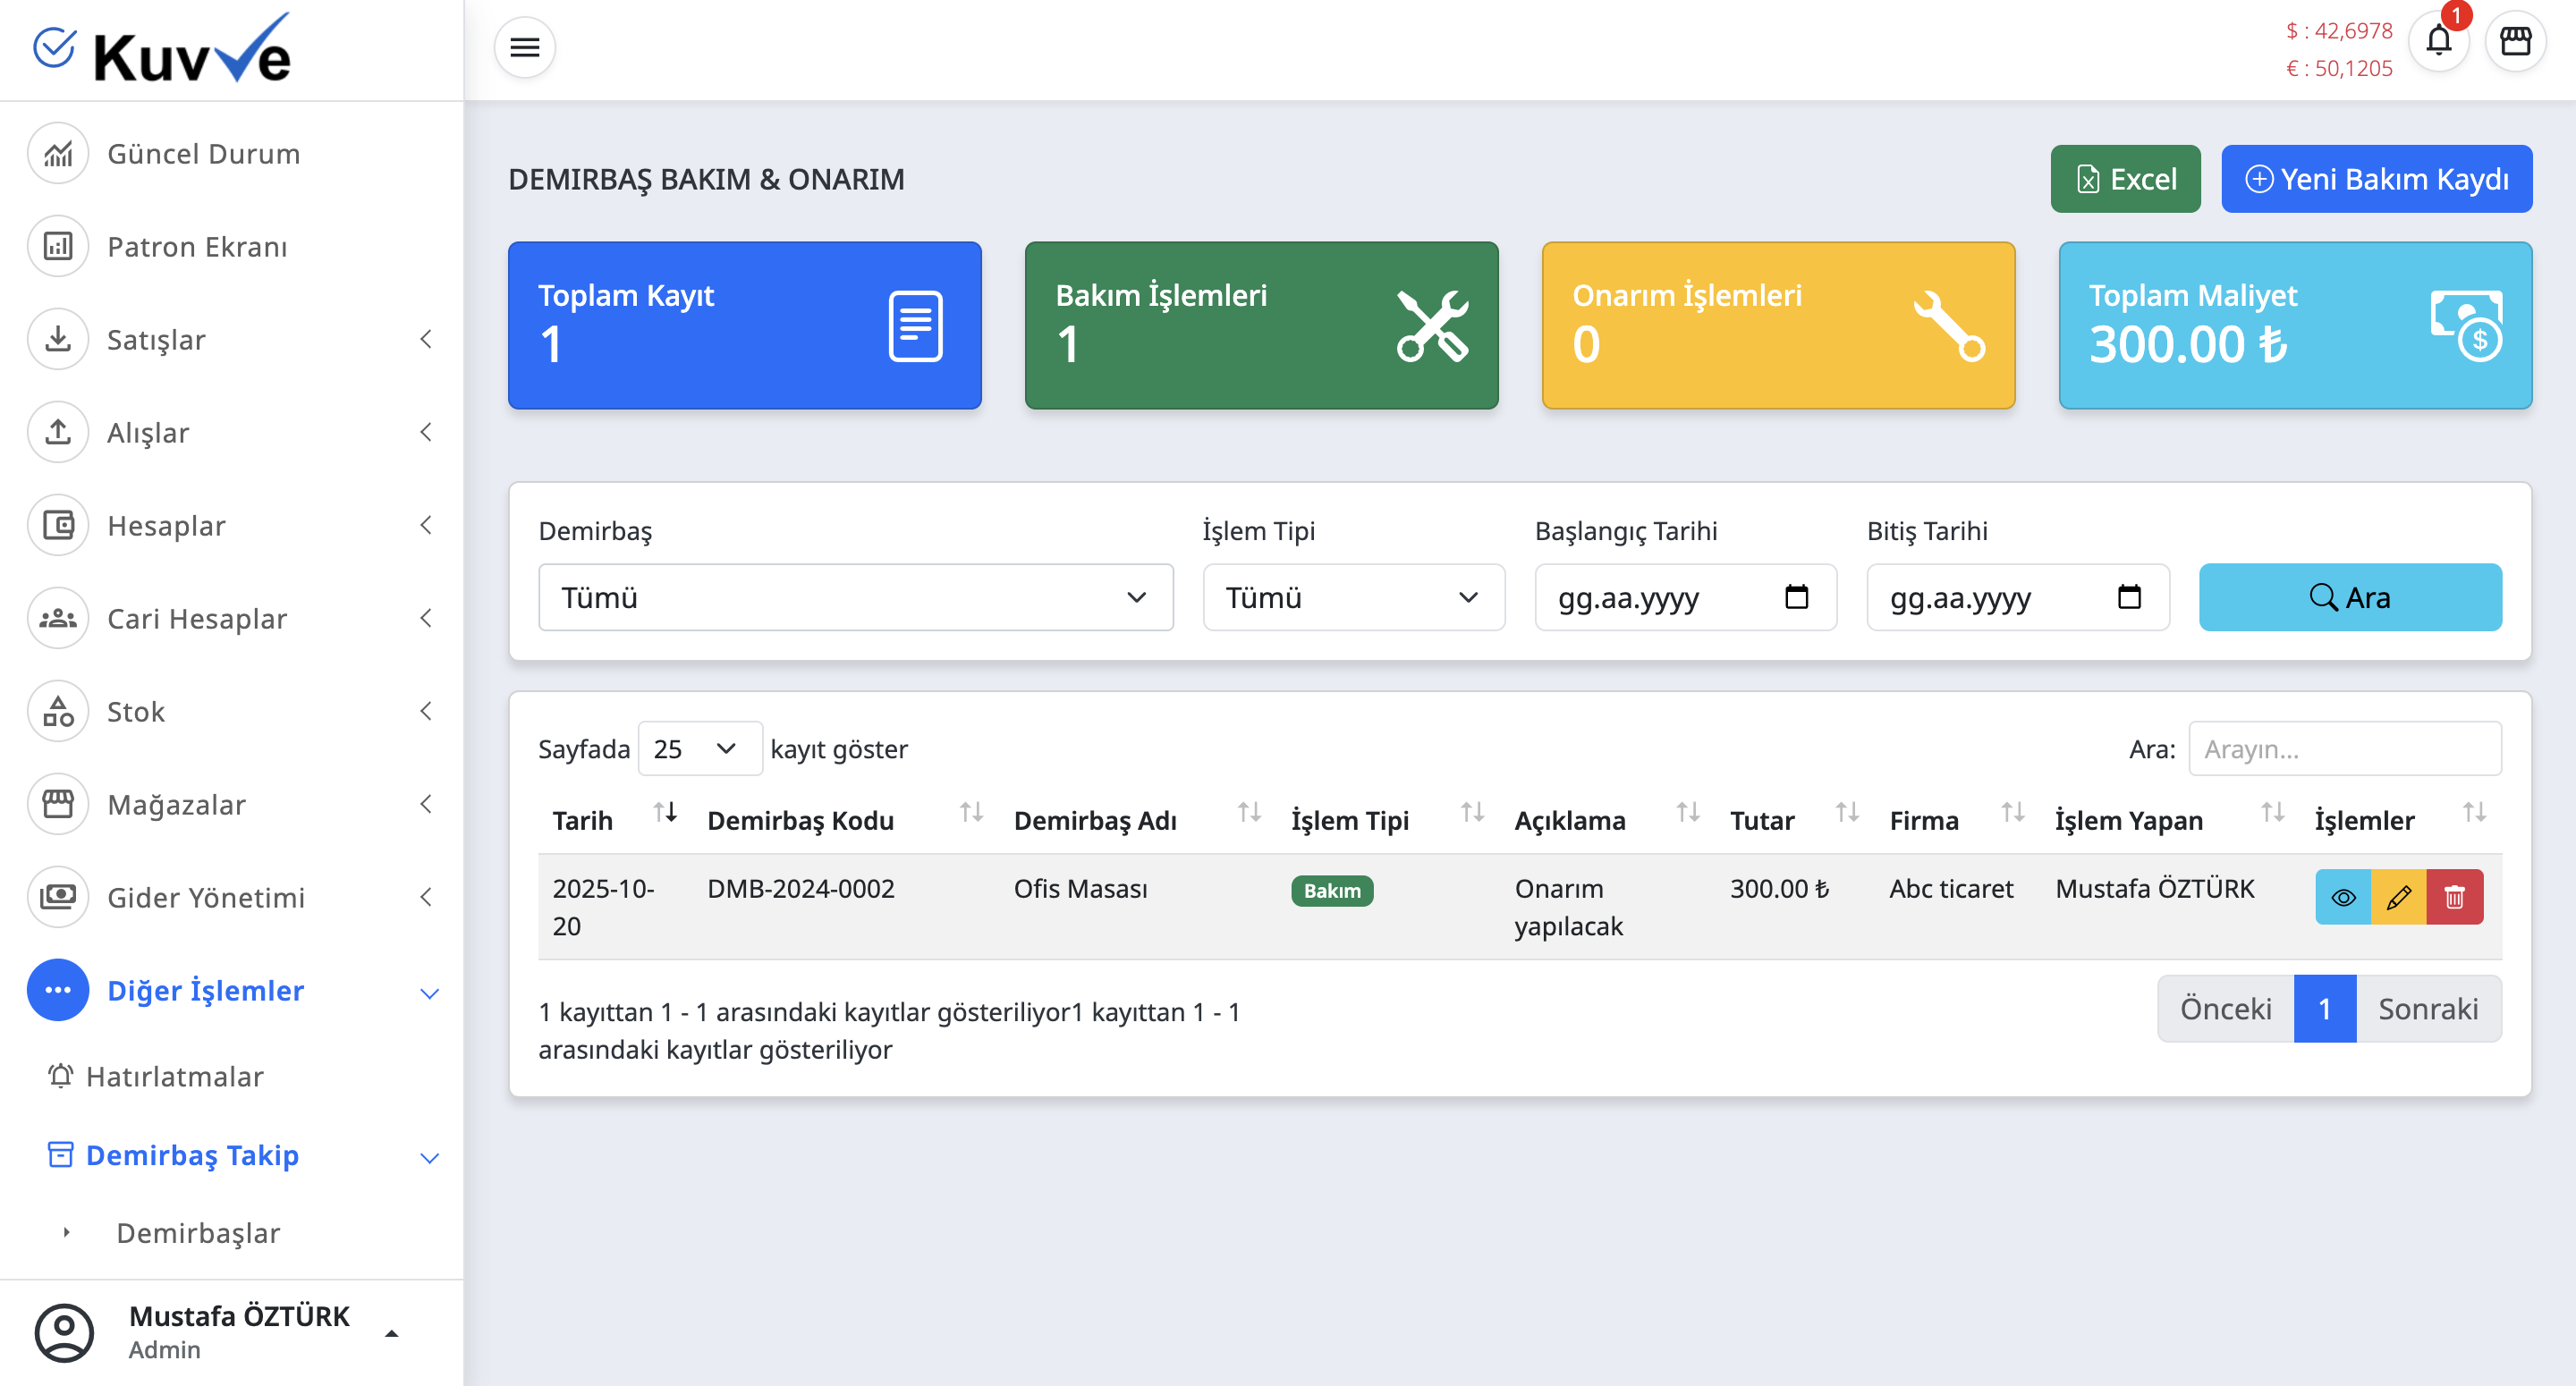Open Hatırlatmalar menu item
The width and height of the screenshot is (2576, 1386).
(x=175, y=1076)
